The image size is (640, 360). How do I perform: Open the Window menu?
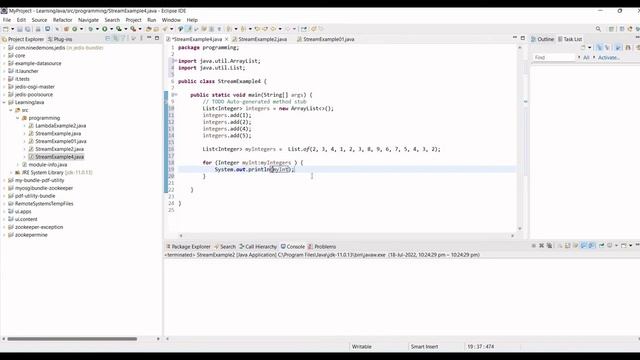click(x=171, y=20)
